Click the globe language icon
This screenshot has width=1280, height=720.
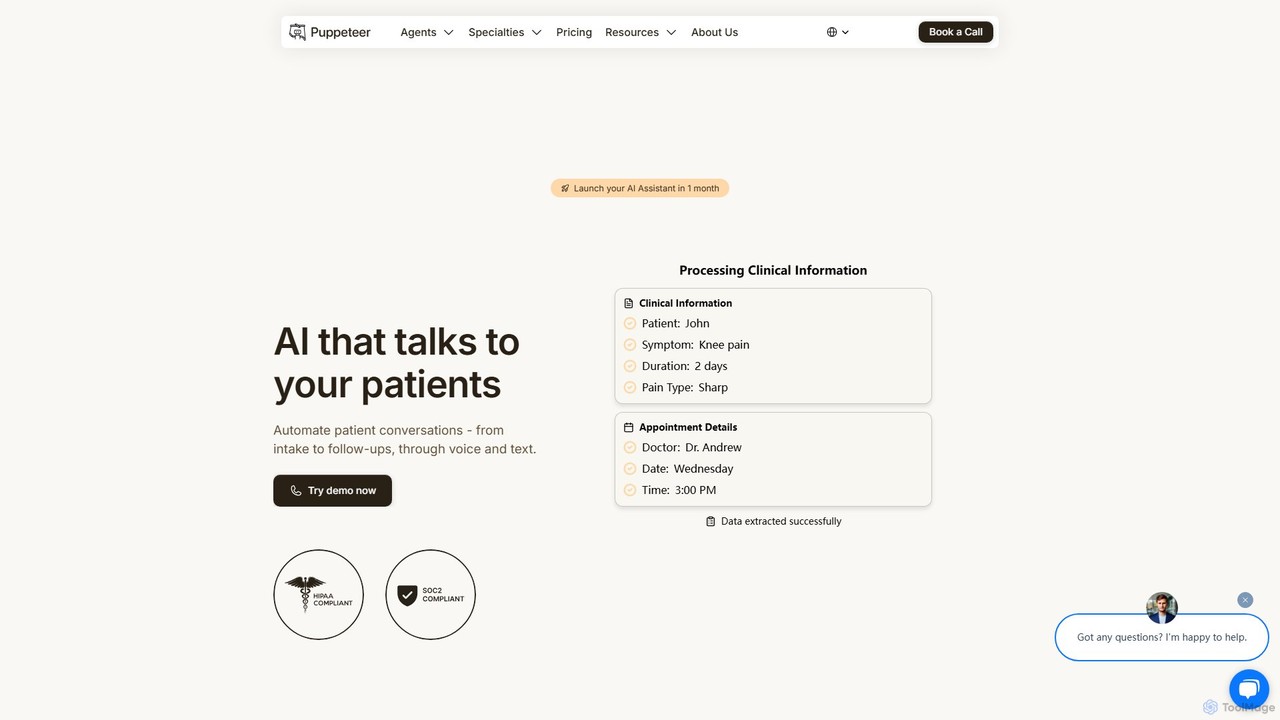coord(832,32)
